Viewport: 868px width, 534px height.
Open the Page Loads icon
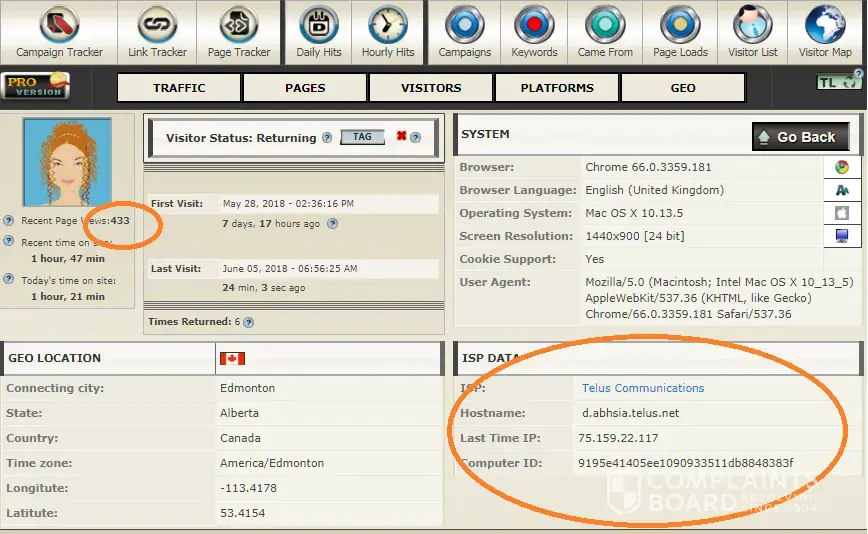(680, 32)
